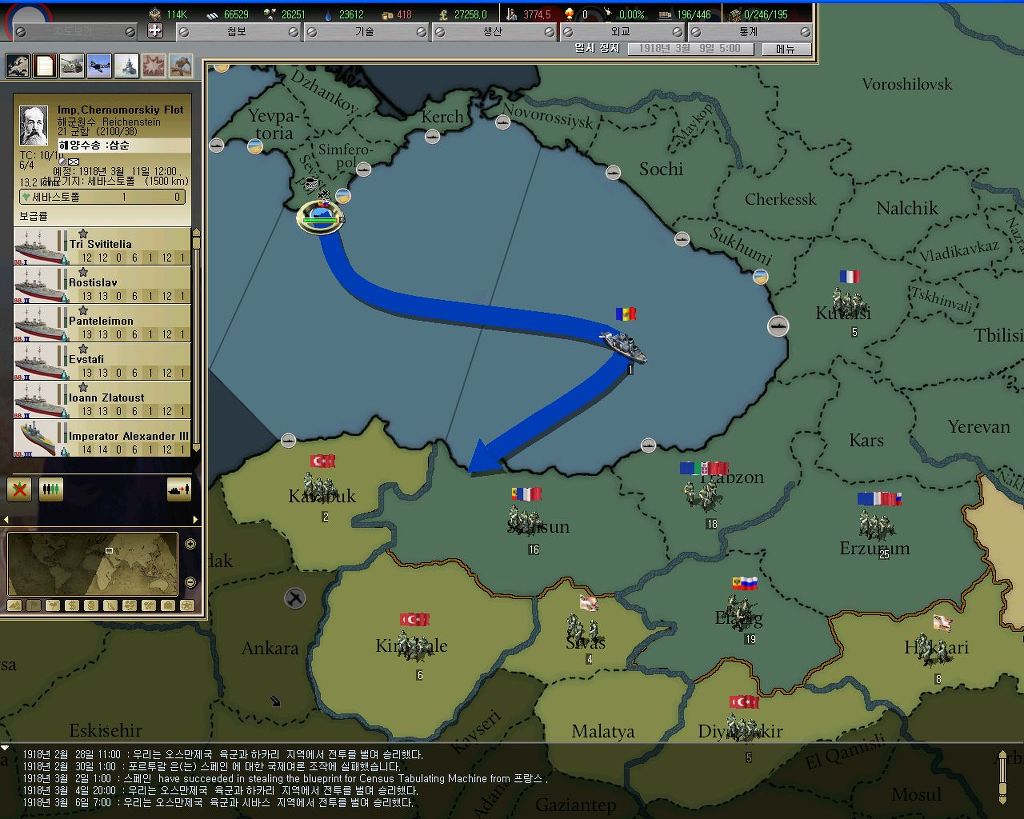Image resolution: width=1024 pixels, height=819 pixels.
Task: Select the army stack in Erzurum
Action: coord(877,526)
